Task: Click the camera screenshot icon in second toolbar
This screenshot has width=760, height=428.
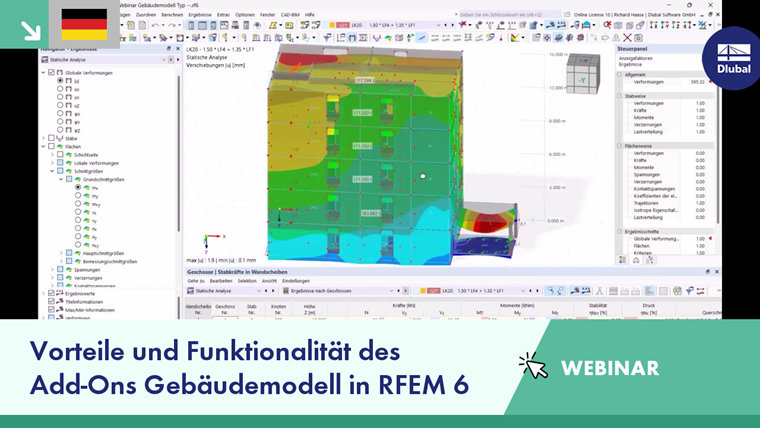Action: 638,37
